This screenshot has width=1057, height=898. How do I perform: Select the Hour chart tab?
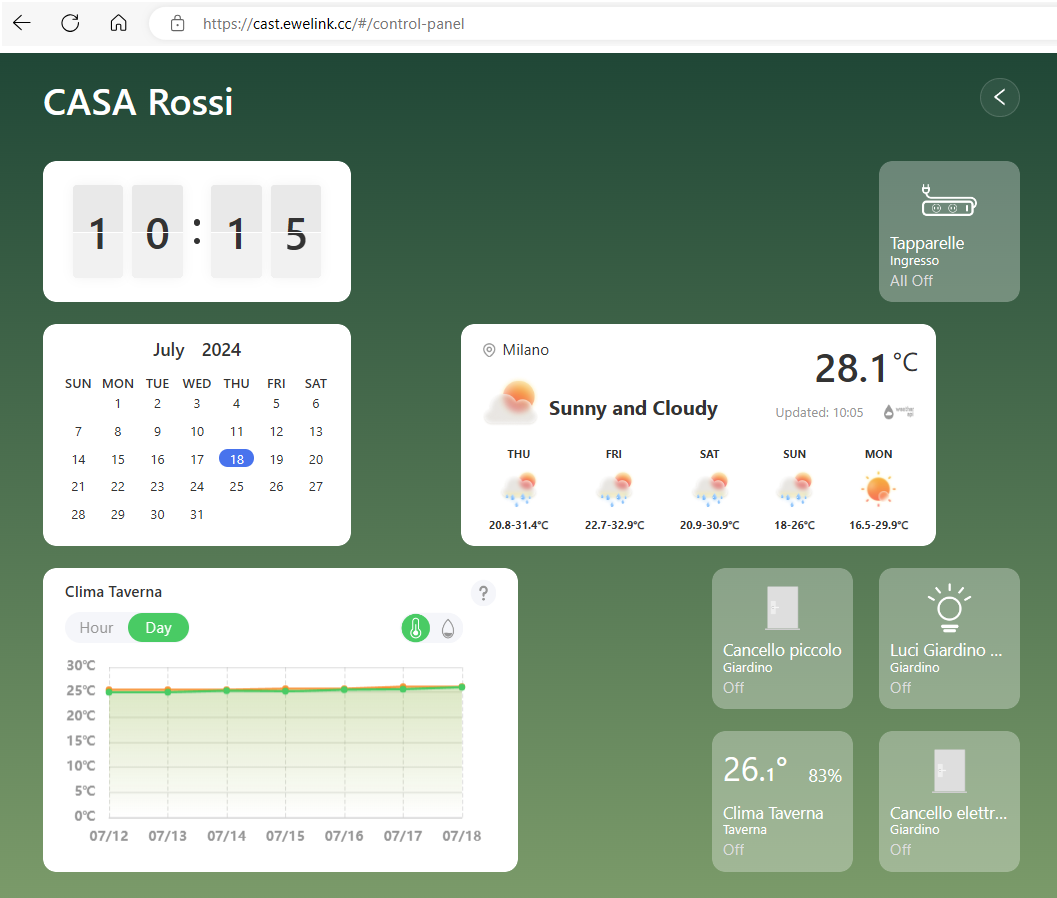tap(97, 628)
